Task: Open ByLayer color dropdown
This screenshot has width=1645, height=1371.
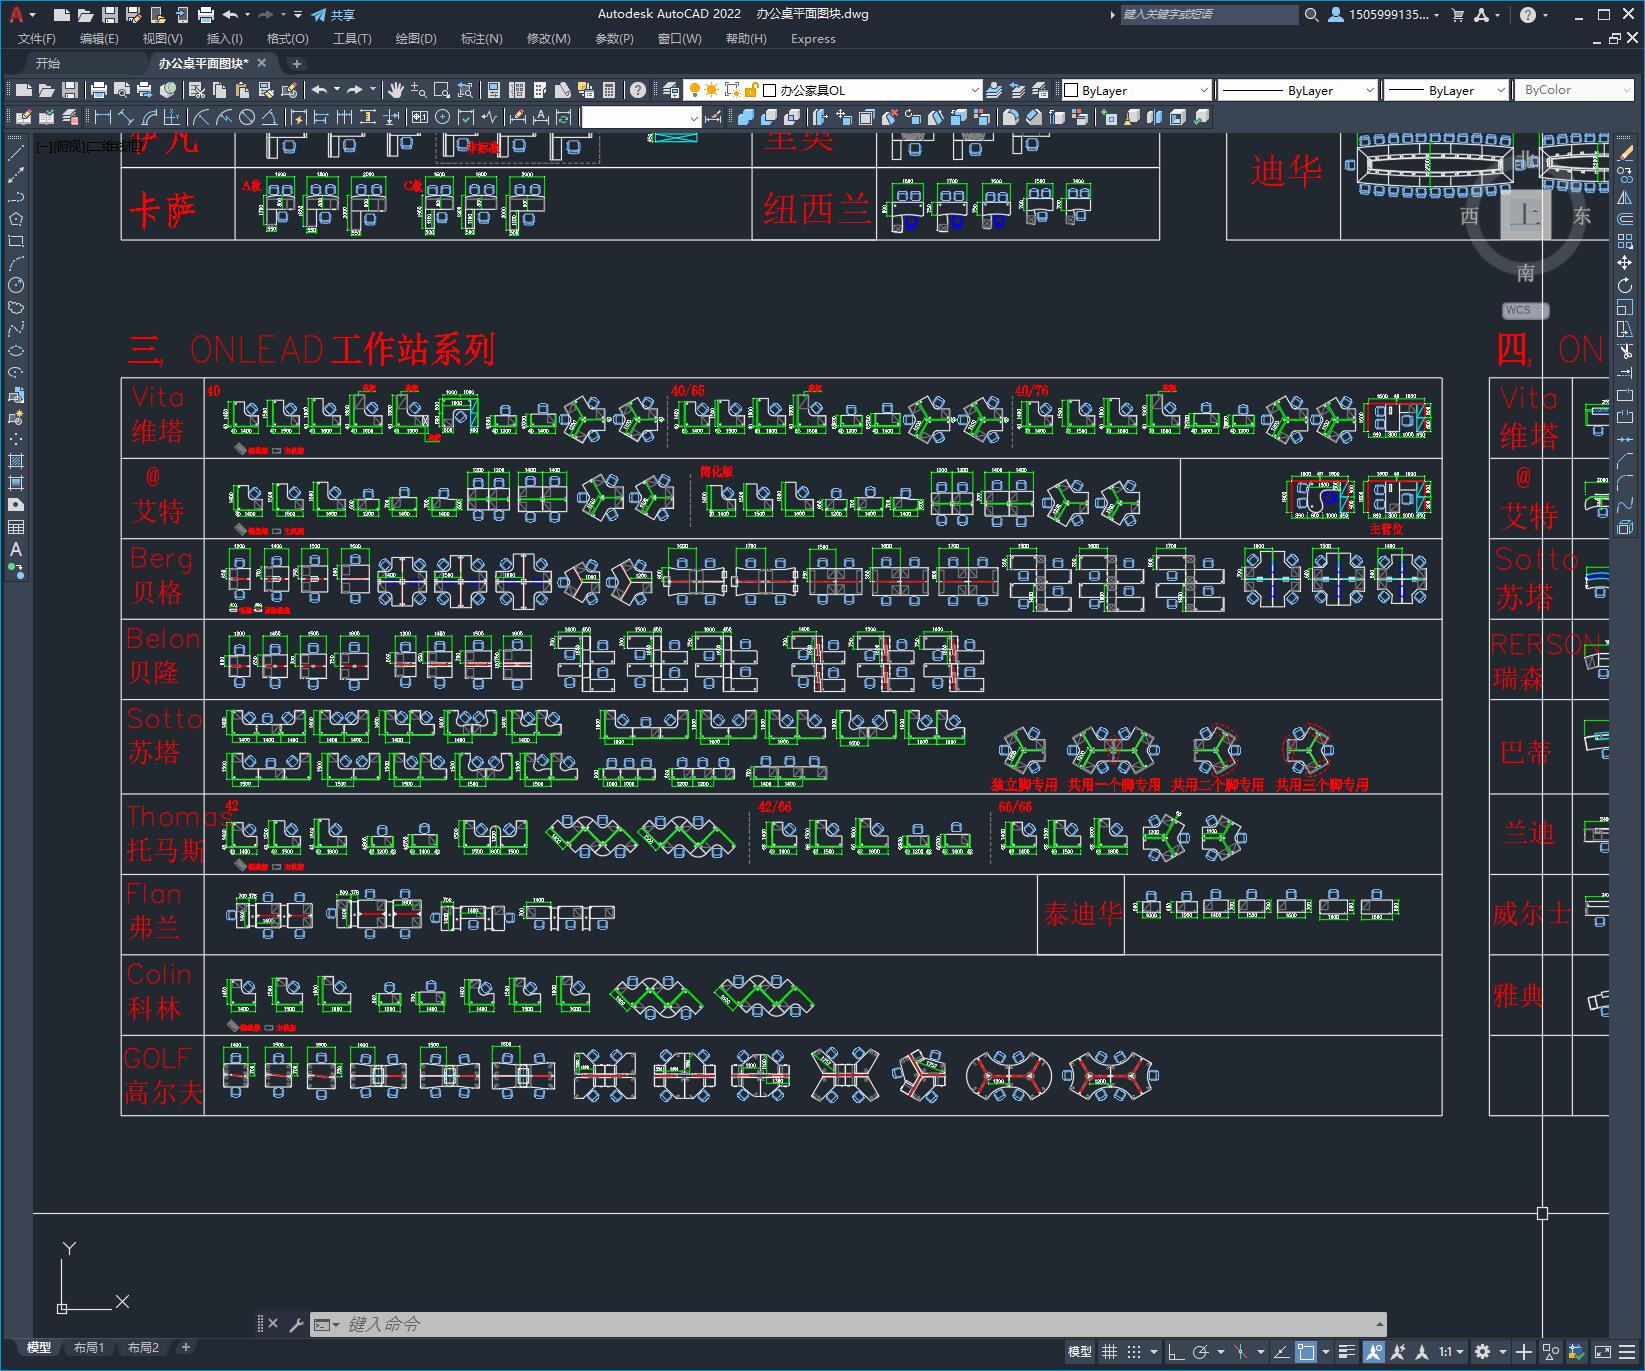Action: click(x=1136, y=90)
